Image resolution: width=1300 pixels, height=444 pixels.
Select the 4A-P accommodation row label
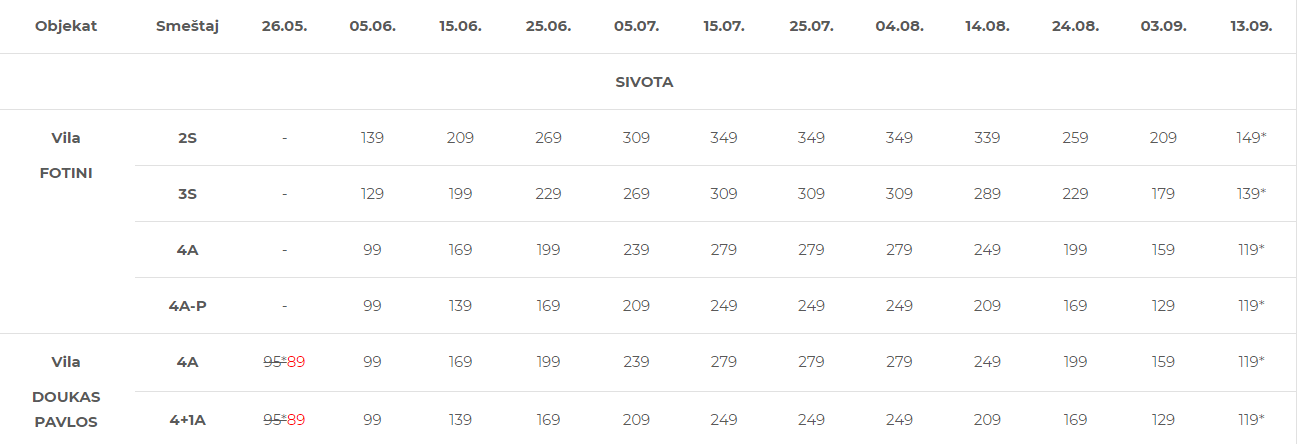pyautogui.click(x=187, y=306)
